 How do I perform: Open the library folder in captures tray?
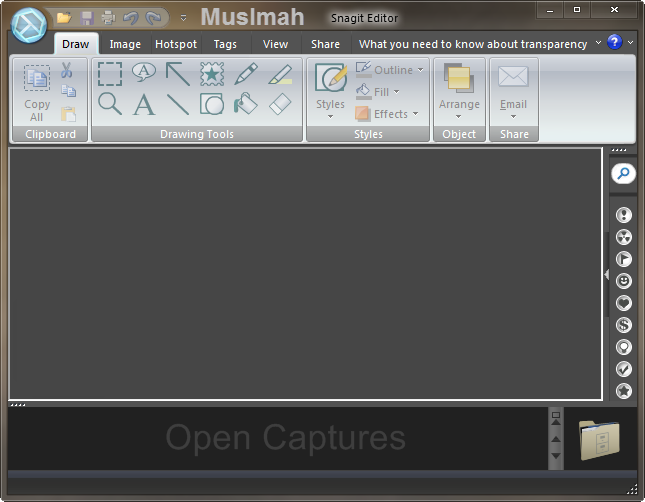(x=599, y=438)
